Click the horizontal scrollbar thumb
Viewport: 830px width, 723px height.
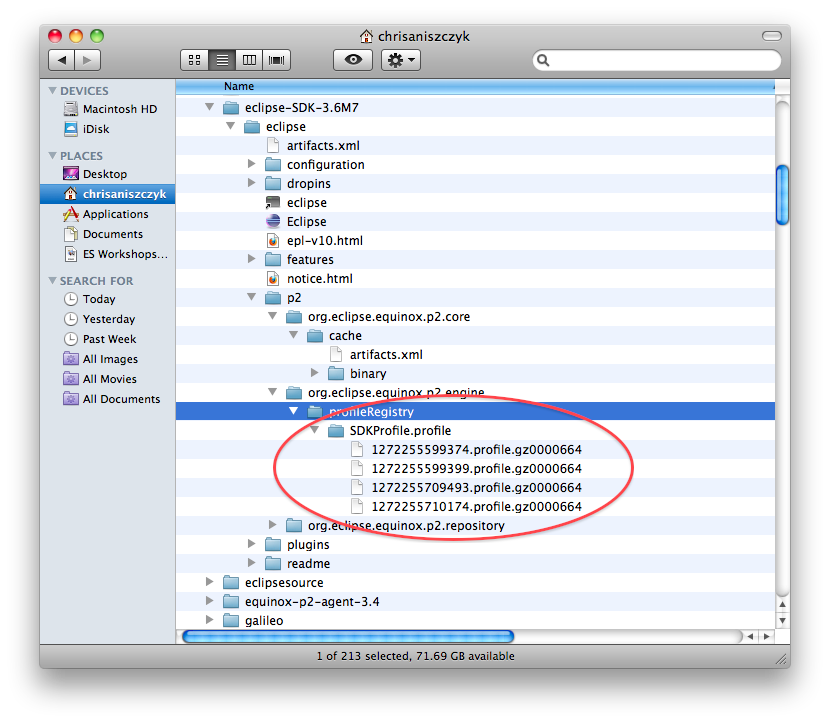click(x=348, y=636)
